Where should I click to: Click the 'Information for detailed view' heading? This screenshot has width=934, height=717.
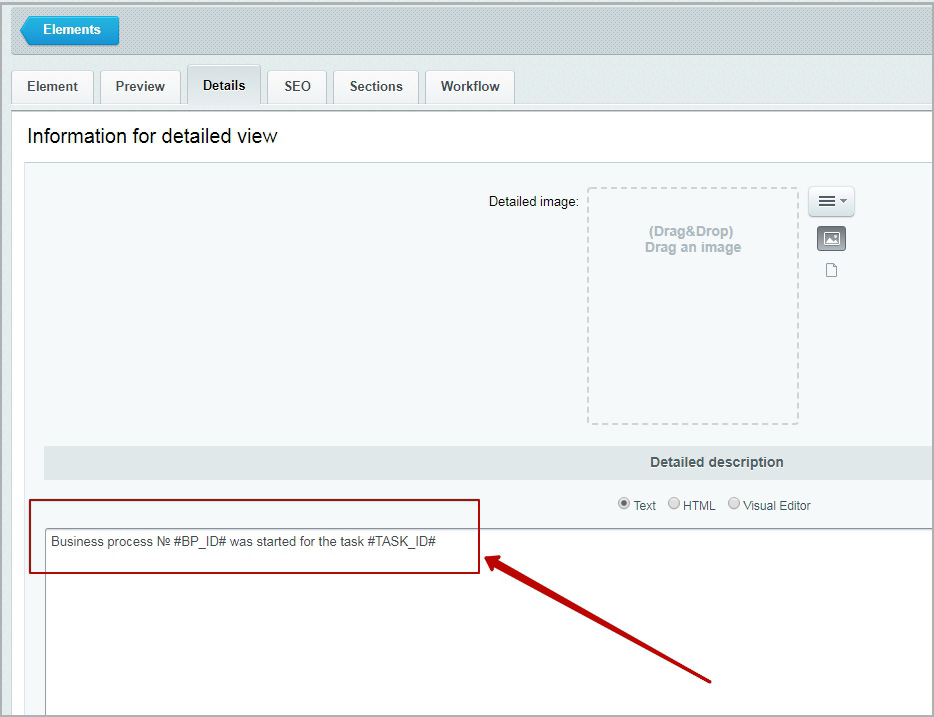pyautogui.click(x=152, y=136)
